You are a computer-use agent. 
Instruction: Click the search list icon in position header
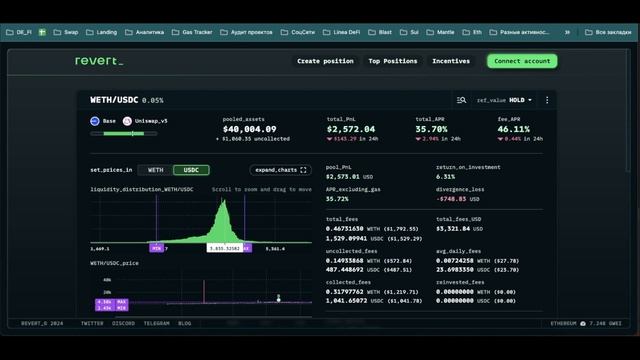click(x=461, y=100)
